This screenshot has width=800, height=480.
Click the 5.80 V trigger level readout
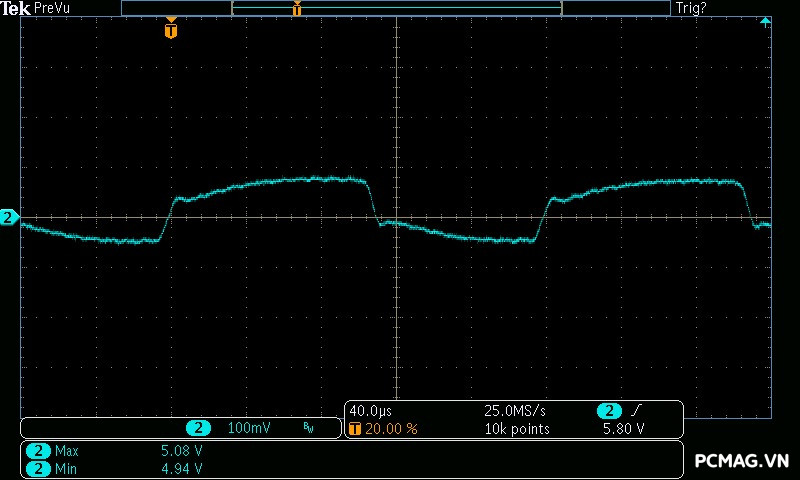tap(622, 429)
